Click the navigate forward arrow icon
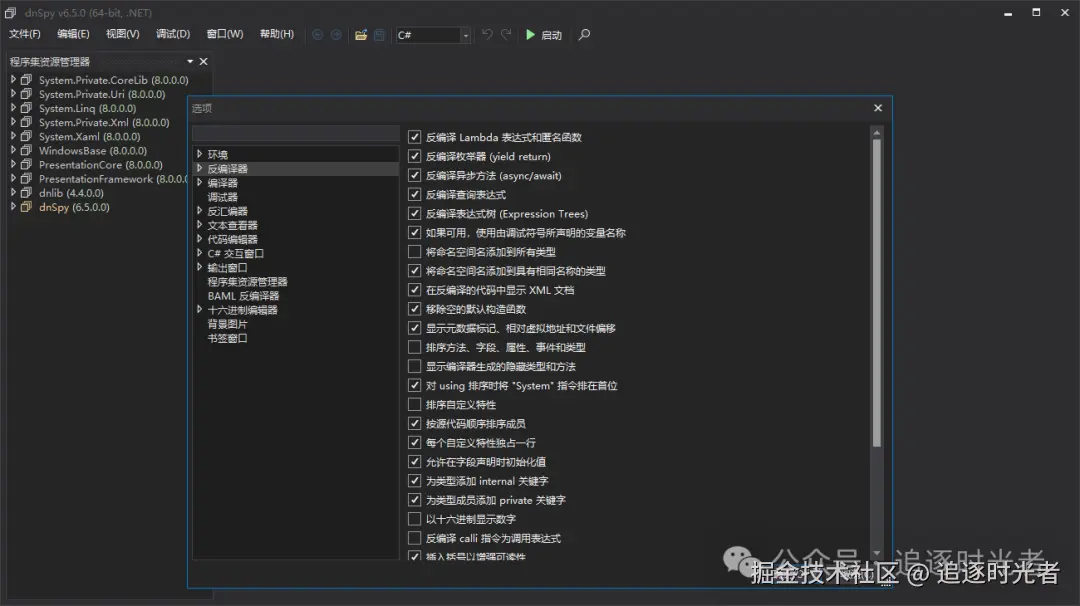The width and height of the screenshot is (1080, 606). coord(336,34)
